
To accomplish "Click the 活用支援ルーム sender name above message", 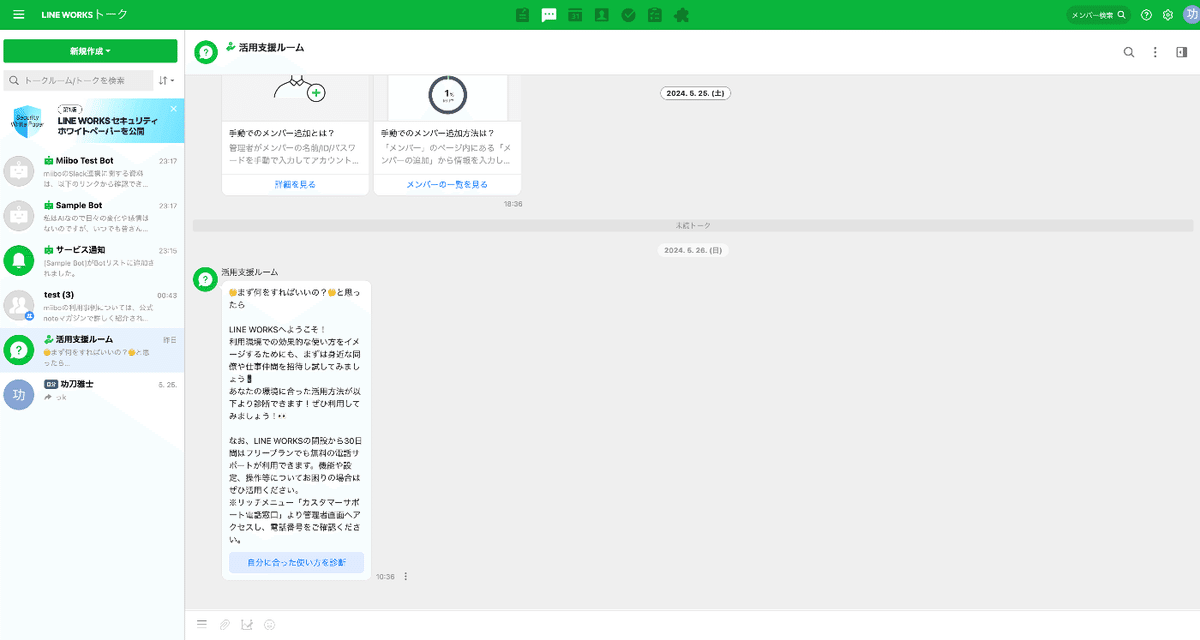I will [x=249, y=272].
